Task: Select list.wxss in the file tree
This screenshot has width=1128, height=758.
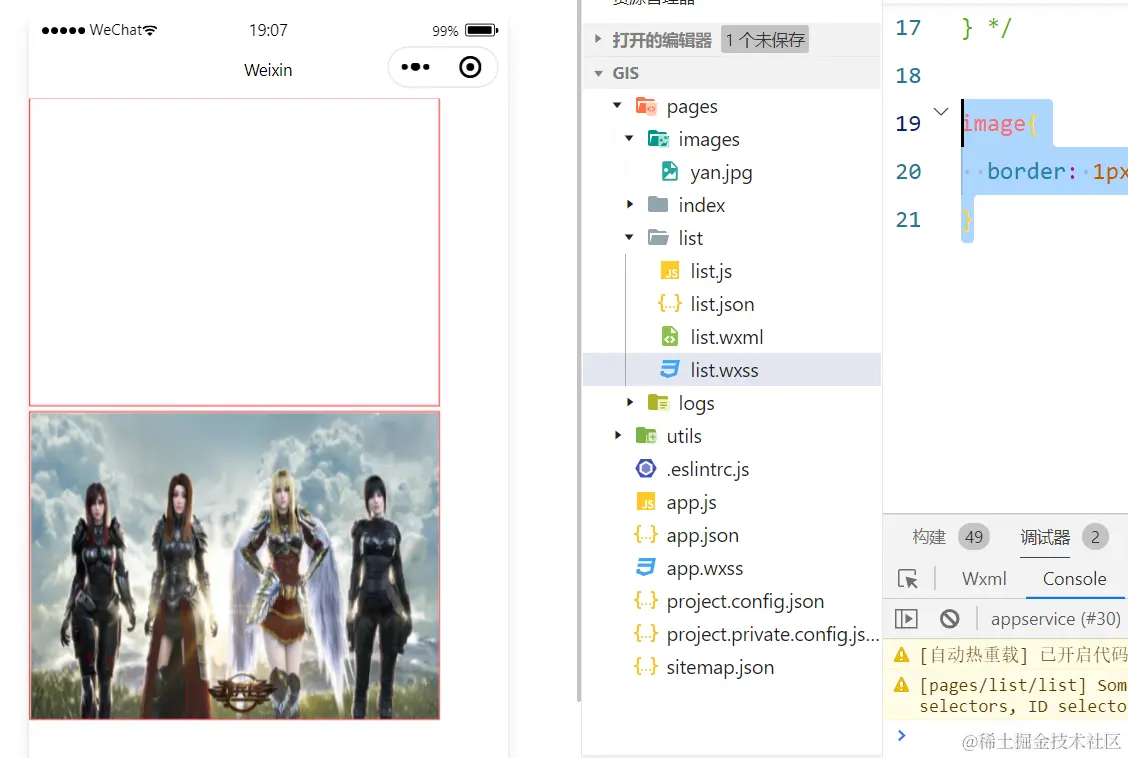Action: pyautogui.click(x=732, y=370)
